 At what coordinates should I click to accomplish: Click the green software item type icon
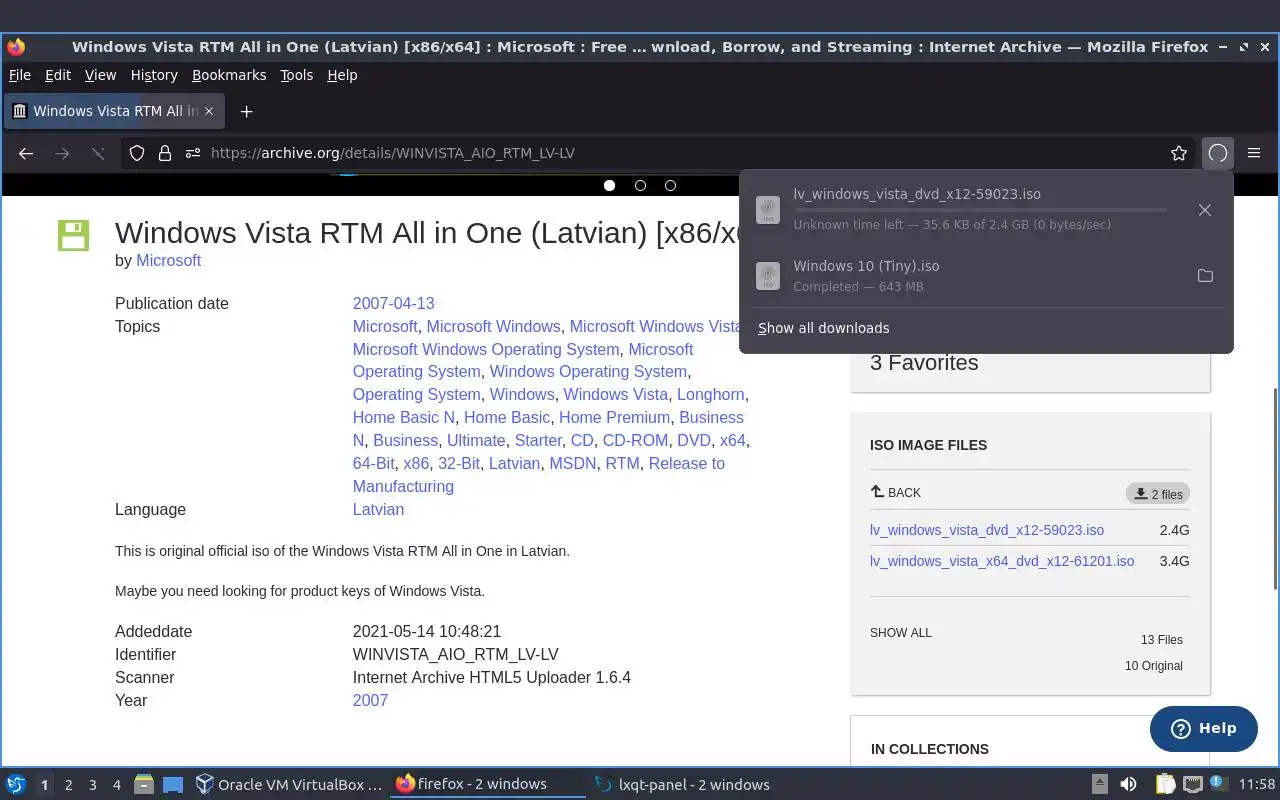tap(73, 235)
